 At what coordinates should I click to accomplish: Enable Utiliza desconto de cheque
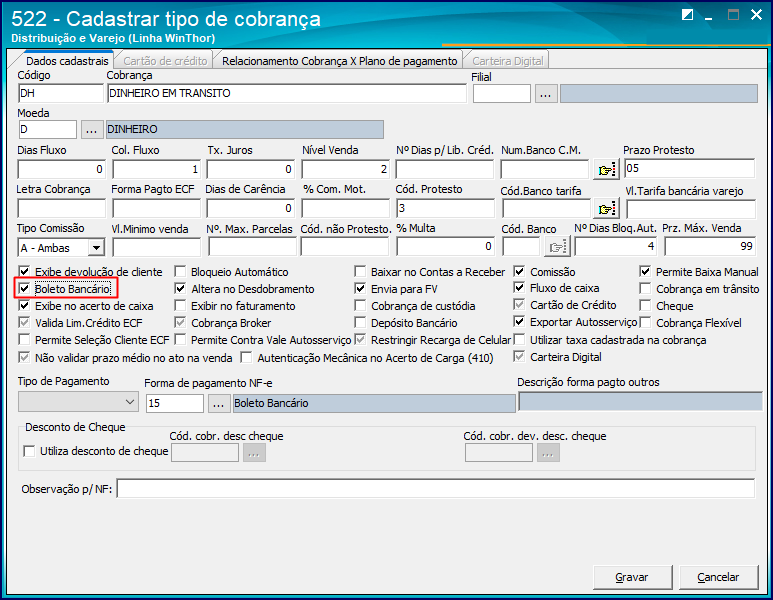coord(30,451)
